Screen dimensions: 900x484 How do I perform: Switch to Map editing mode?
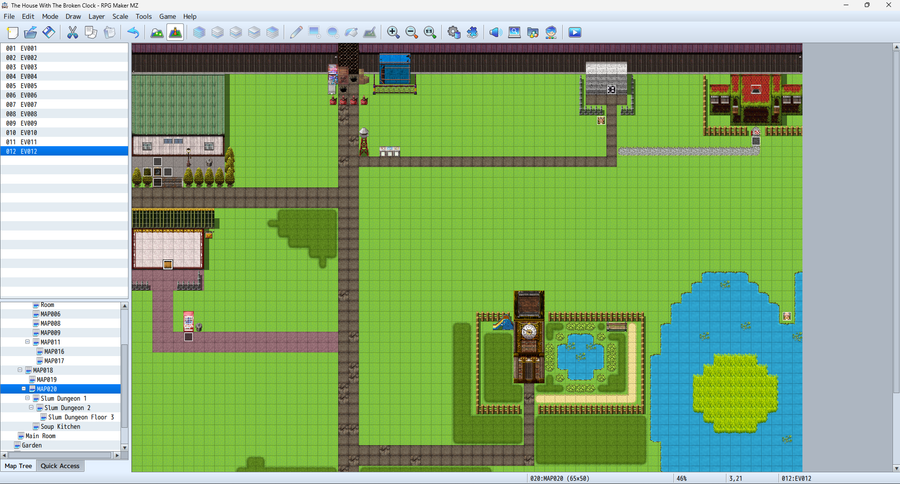point(157,32)
